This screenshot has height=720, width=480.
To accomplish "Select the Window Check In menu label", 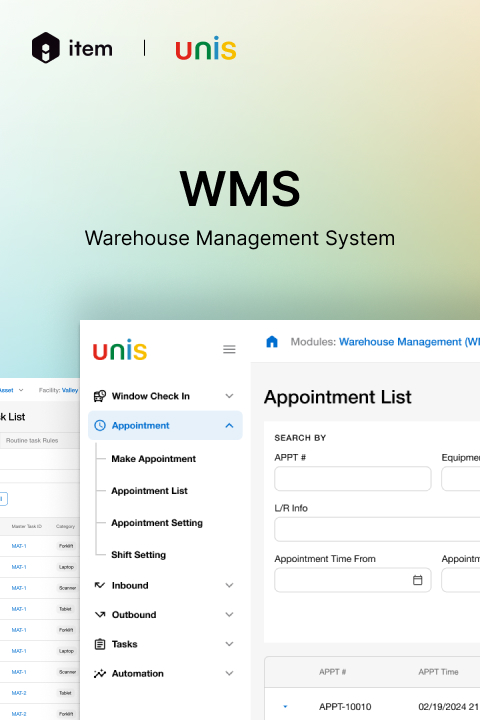I will click(151, 396).
